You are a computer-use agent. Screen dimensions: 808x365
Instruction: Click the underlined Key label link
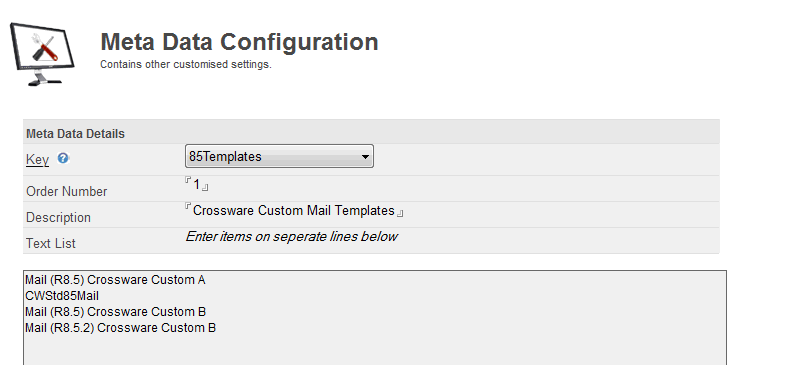point(37,160)
